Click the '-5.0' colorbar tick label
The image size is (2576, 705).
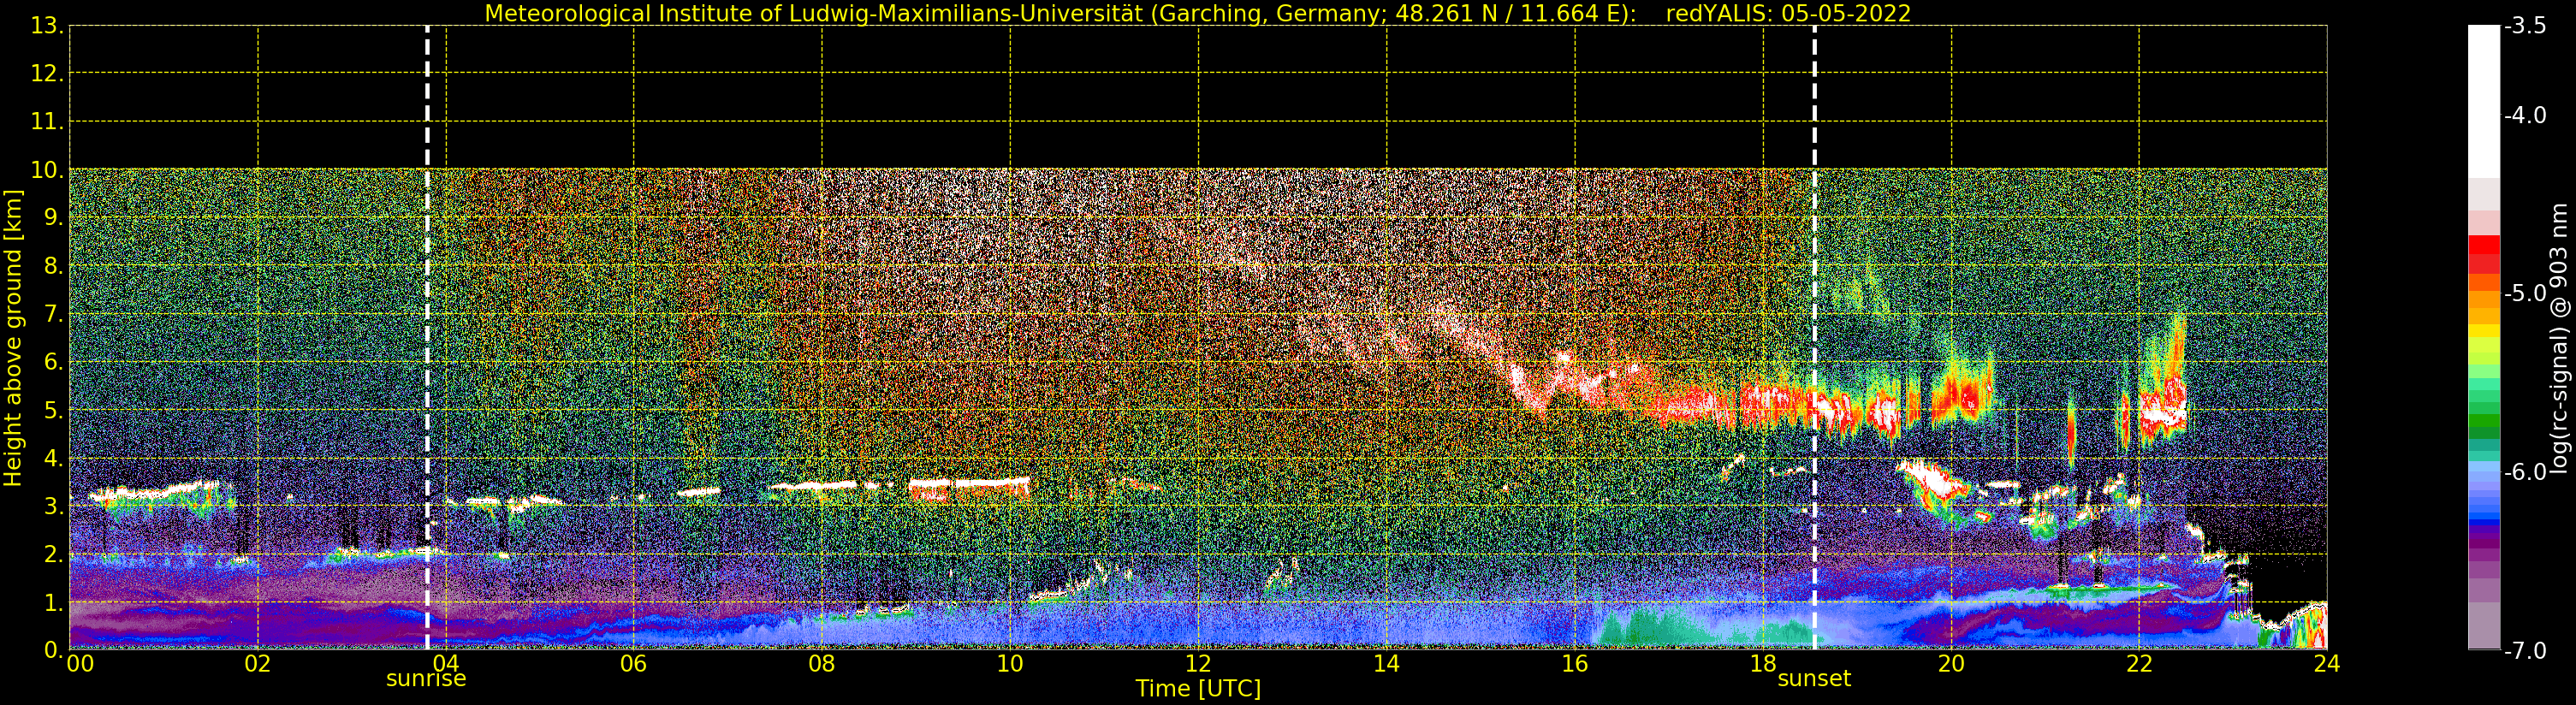tap(2525, 293)
